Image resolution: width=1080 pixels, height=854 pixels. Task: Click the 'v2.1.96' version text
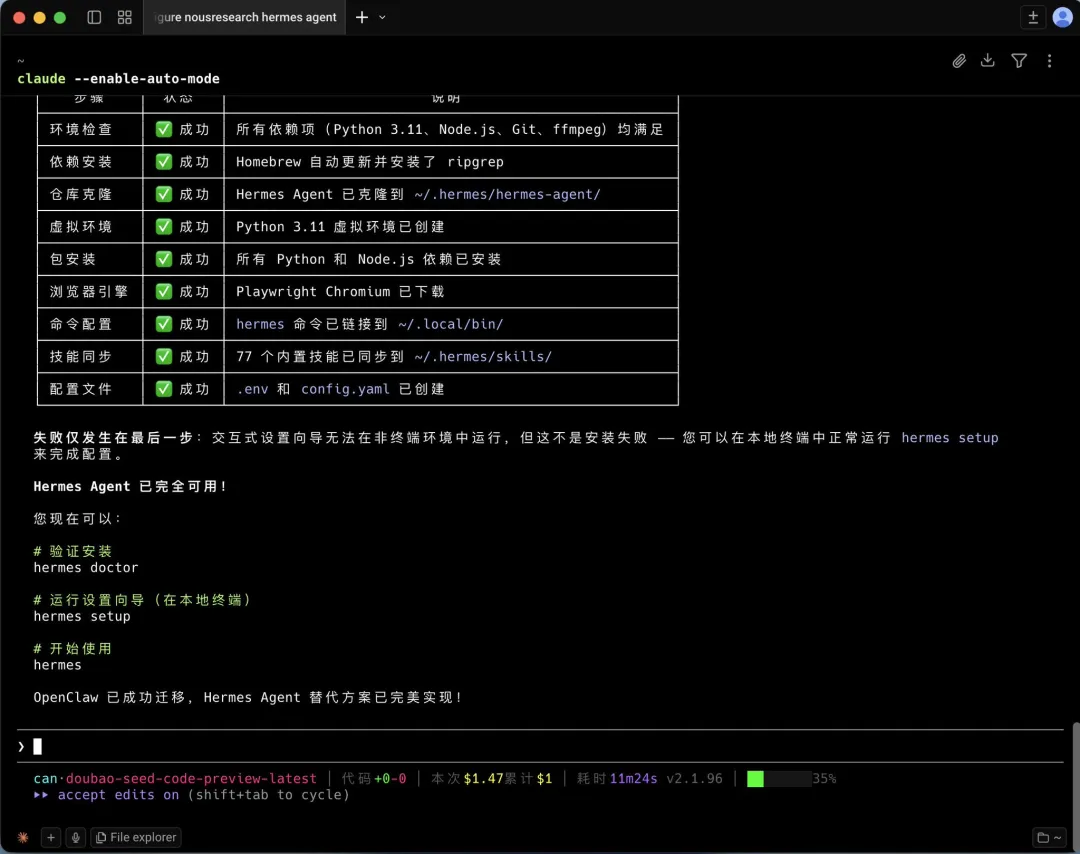pos(694,778)
